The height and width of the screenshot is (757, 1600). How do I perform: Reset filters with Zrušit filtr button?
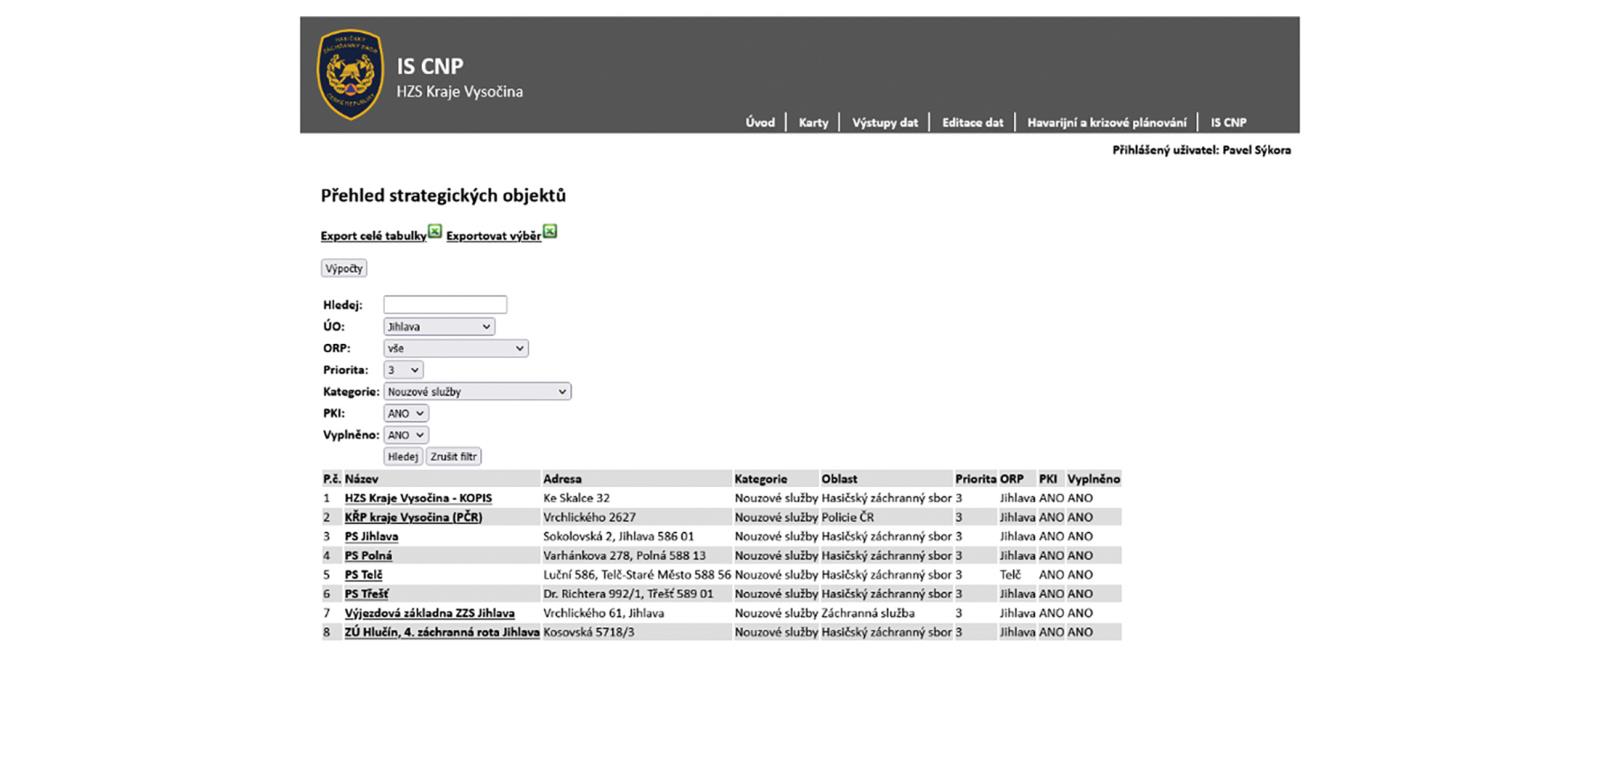tap(454, 457)
